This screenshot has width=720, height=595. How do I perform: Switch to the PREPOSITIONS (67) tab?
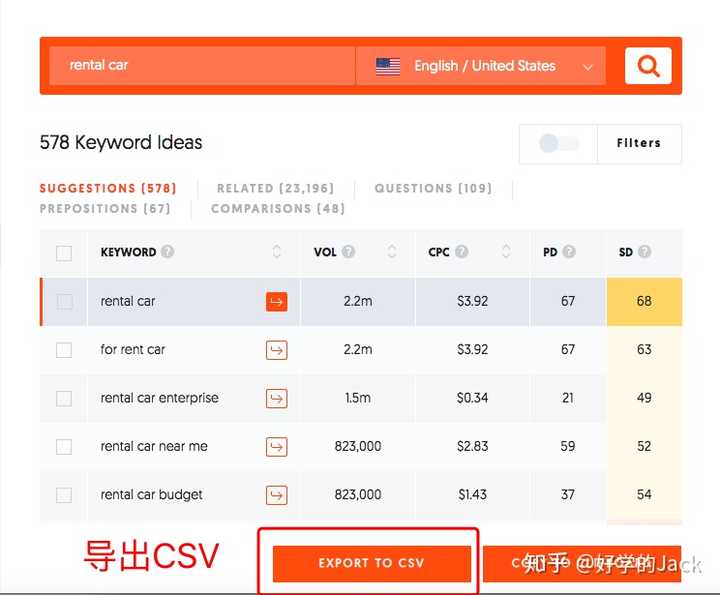[x=105, y=208]
